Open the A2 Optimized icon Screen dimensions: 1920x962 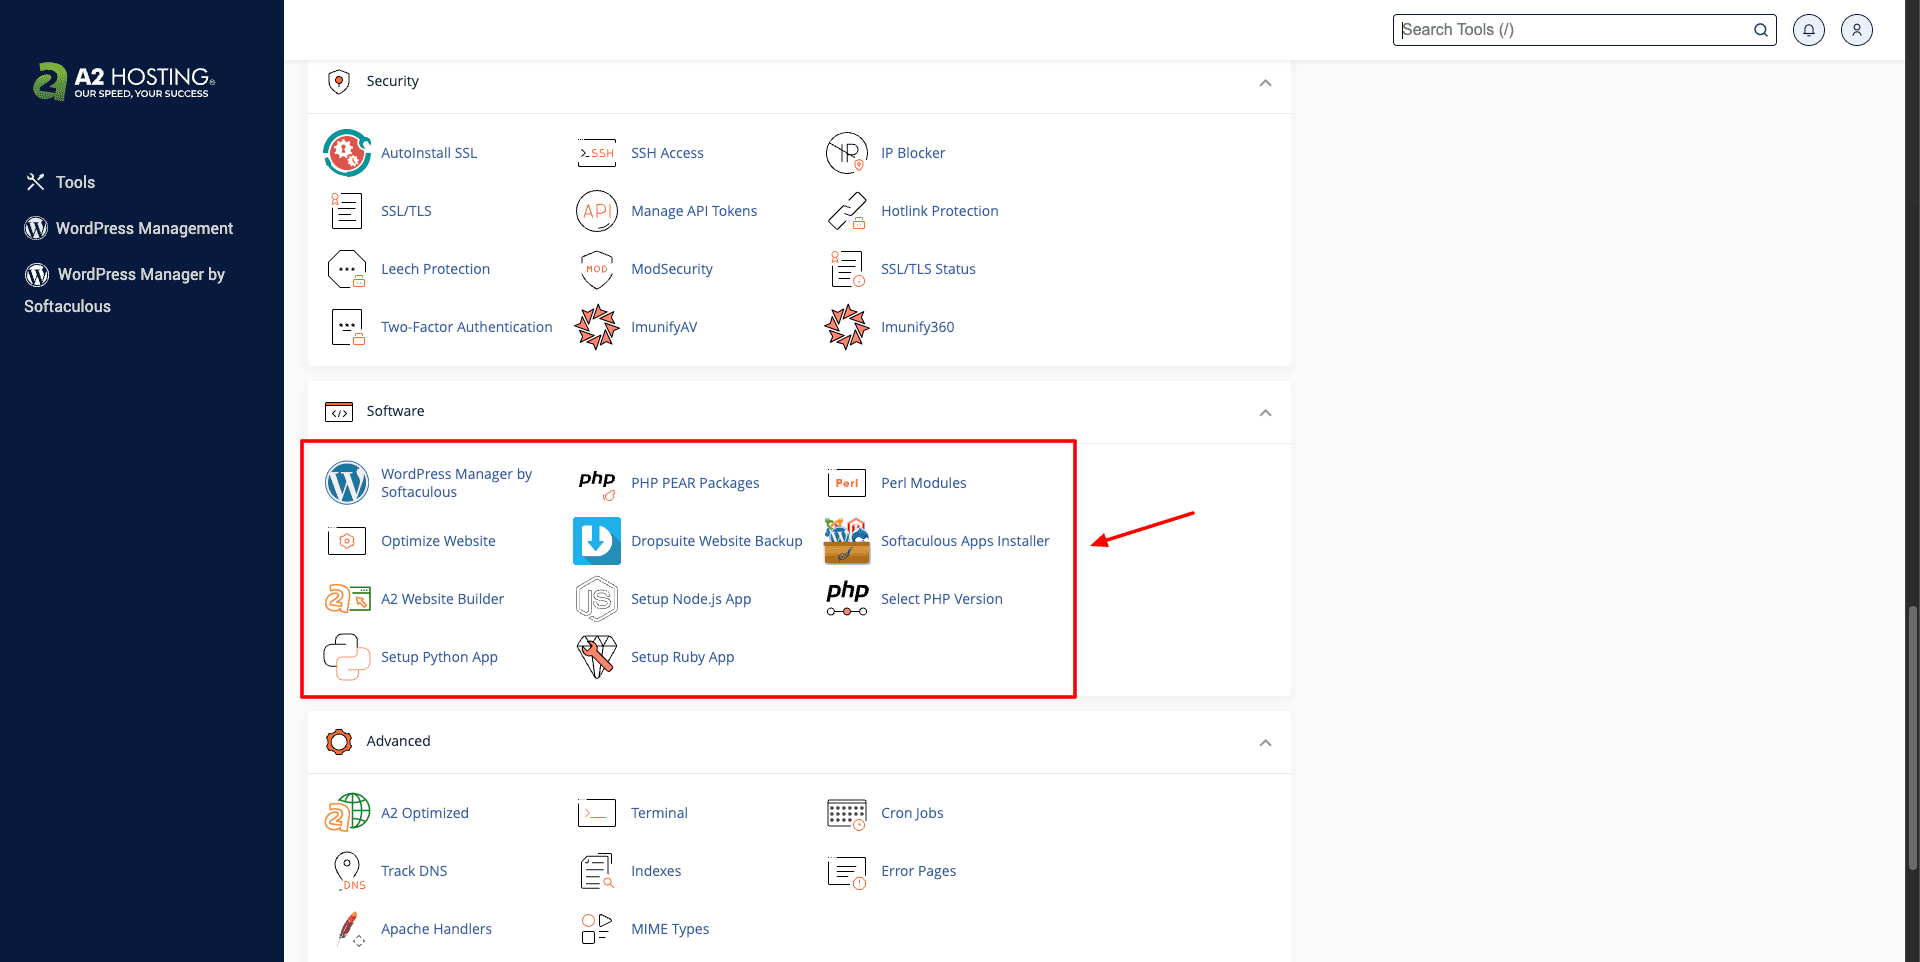[347, 813]
